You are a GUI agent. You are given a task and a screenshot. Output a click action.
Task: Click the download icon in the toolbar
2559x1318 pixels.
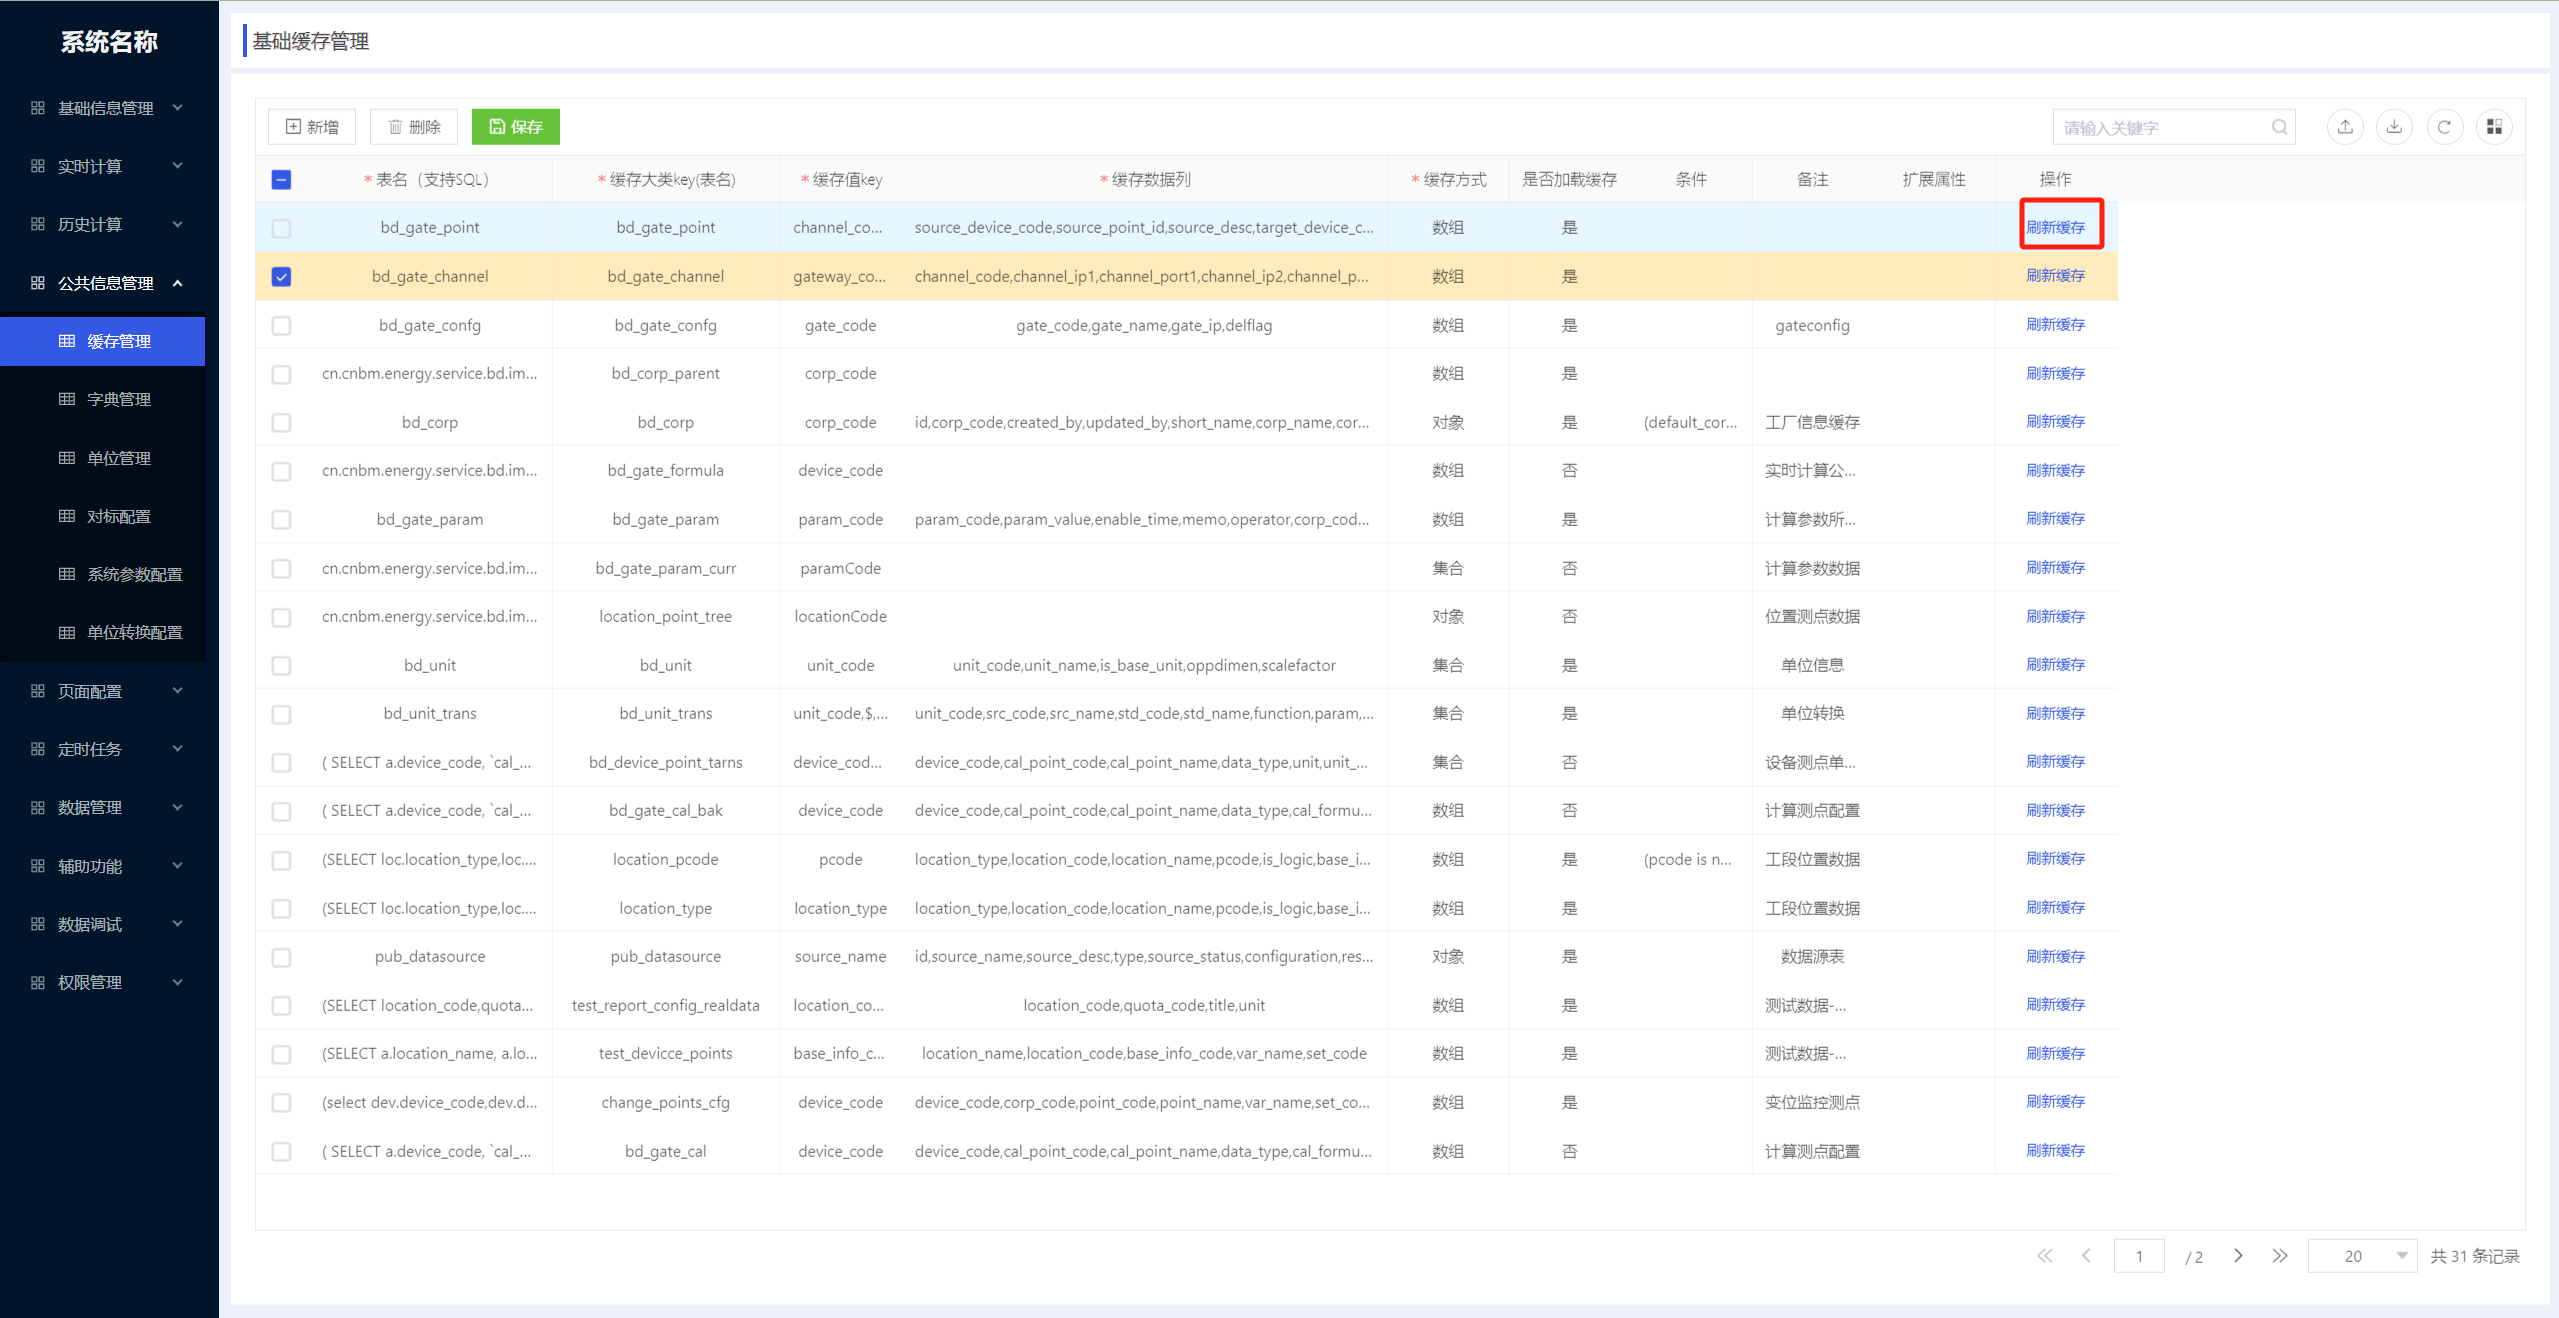click(2395, 127)
